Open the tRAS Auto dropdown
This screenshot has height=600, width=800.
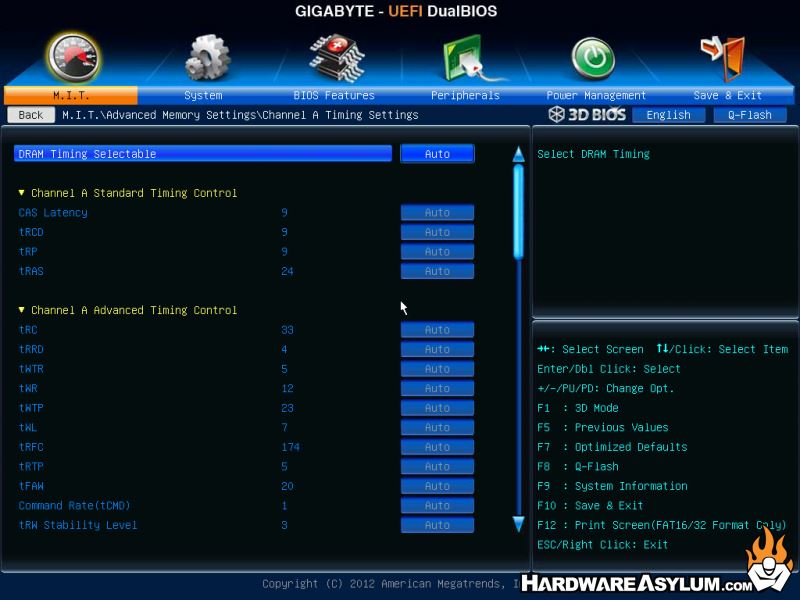click(437, 271)
